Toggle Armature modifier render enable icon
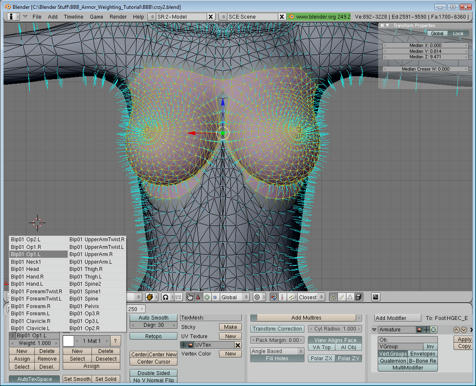 coord(419,330)
